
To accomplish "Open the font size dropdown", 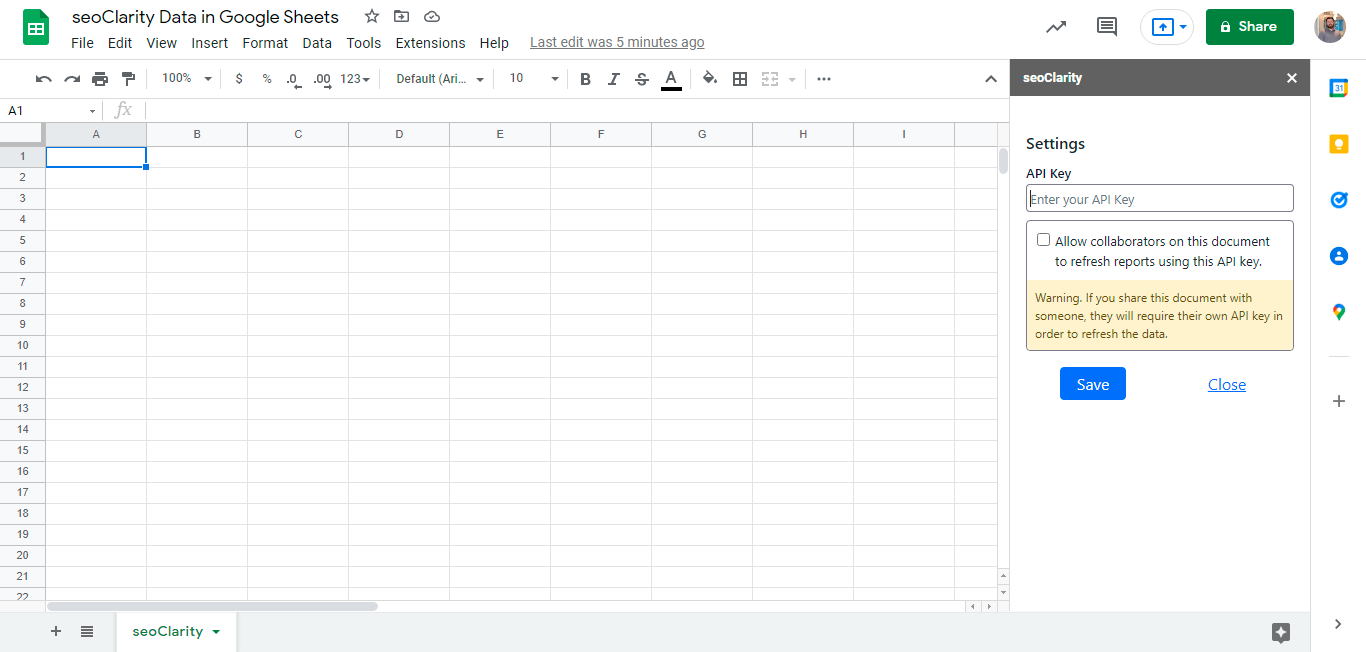I will (x=534, y=79).
